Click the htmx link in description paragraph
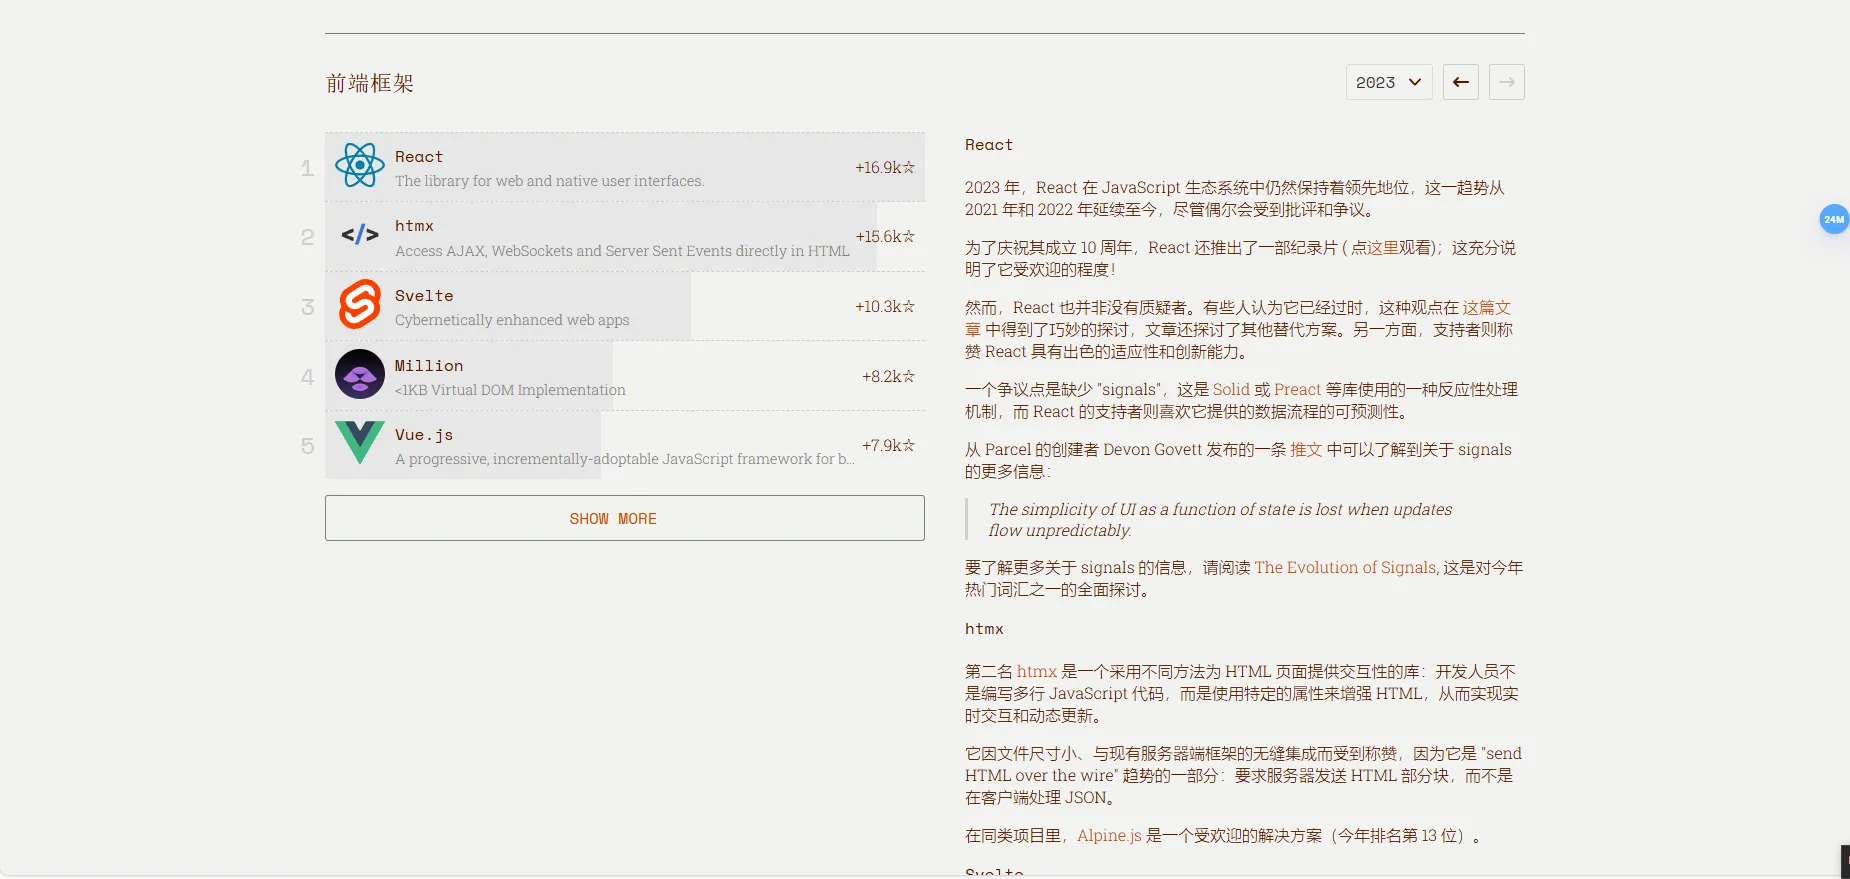This screenshot has height=879, width=1850. [x=1036, y=672]
